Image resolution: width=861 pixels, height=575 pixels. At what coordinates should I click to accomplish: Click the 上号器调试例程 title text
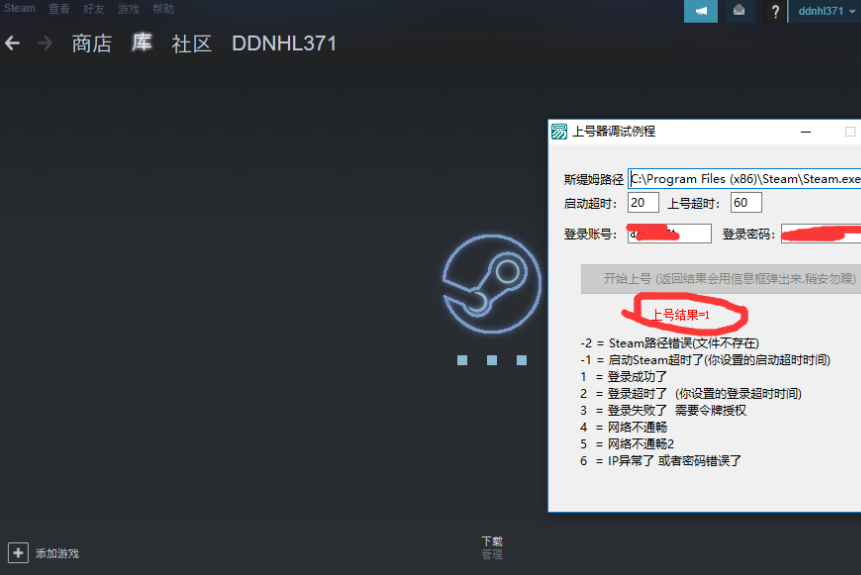[614, 131]
